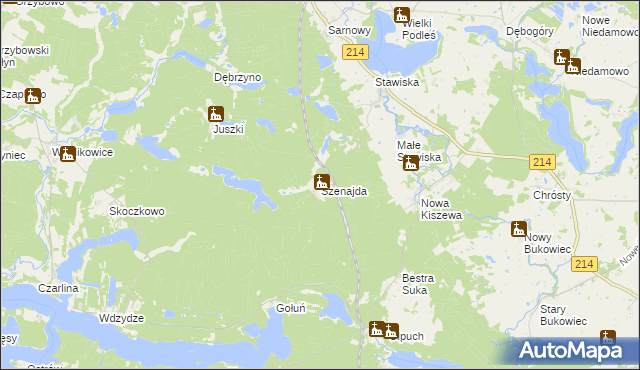Select road 214 shield above Chrósty

point(542,162)
